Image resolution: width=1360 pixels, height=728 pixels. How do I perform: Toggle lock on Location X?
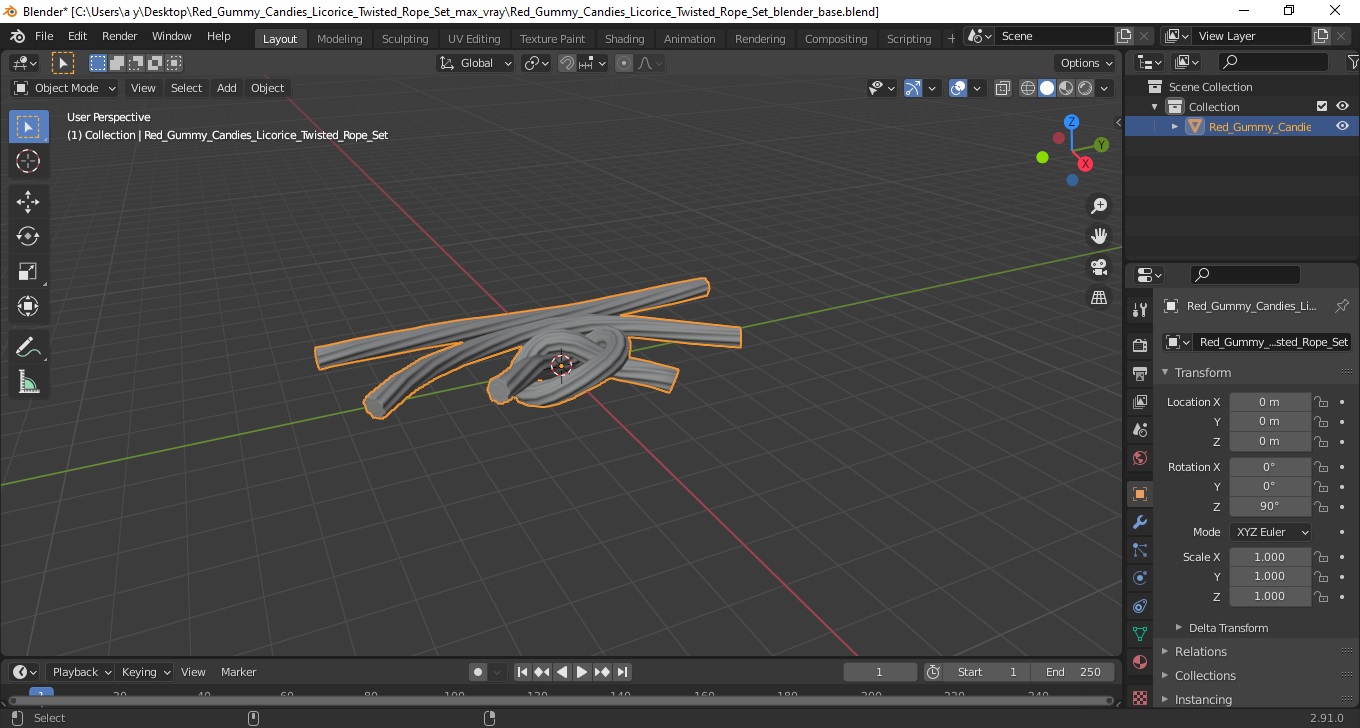click(1321, 402)
